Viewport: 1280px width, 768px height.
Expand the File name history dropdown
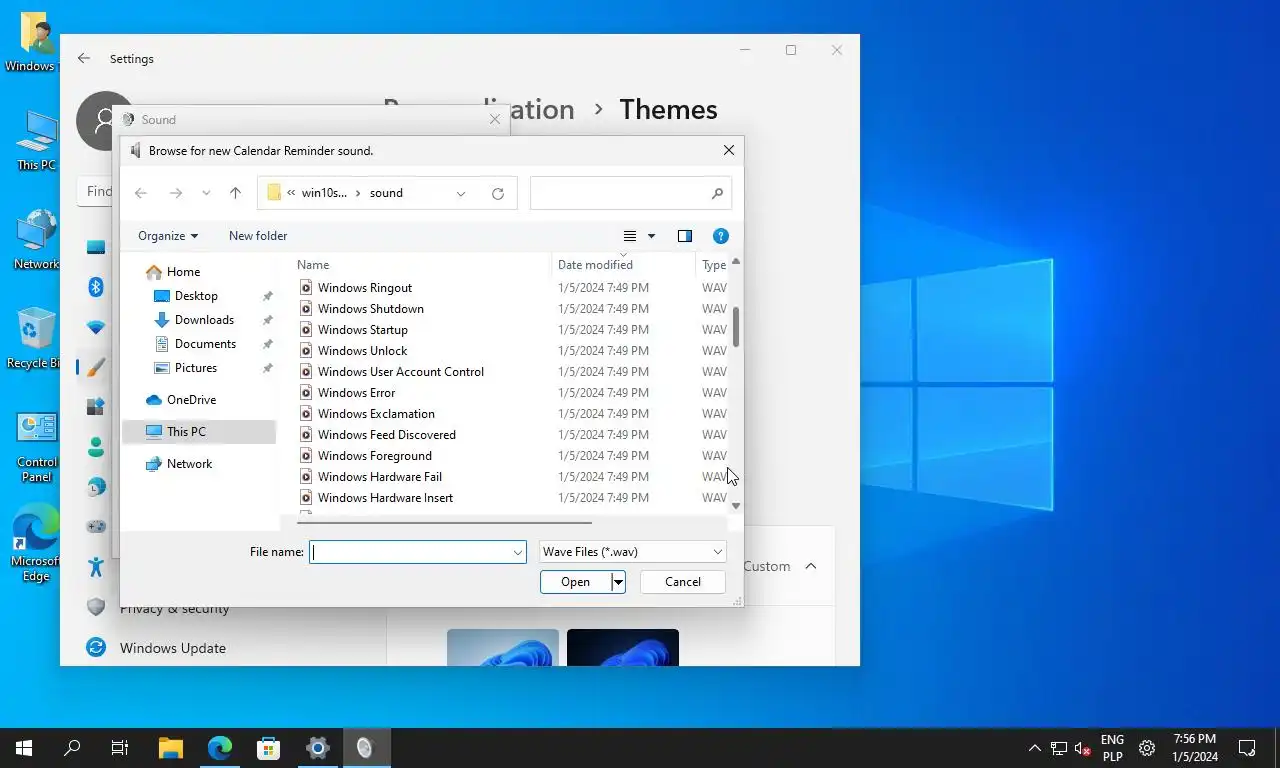(x=518, y=552)
